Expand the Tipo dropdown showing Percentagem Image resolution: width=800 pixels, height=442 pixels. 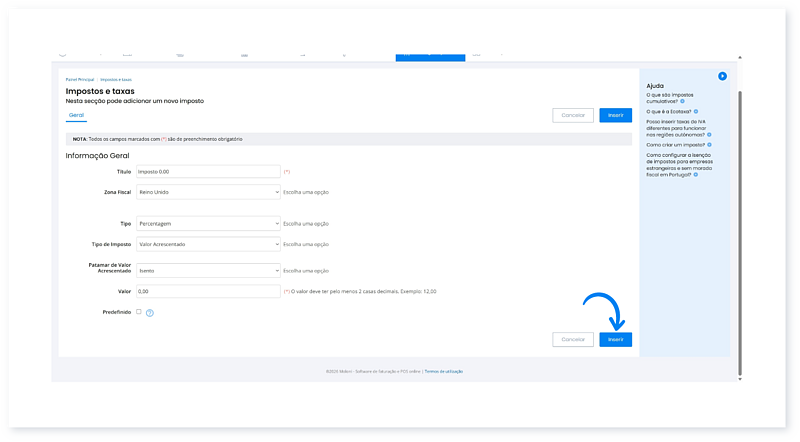pyautogui.click(x=208, y=224)
